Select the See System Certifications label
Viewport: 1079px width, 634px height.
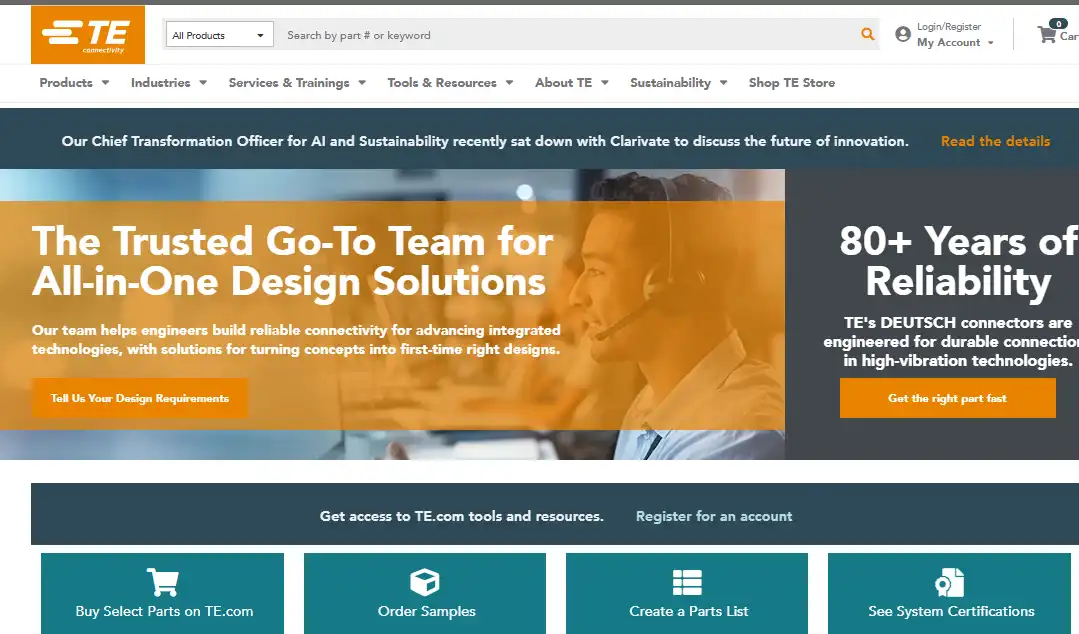(951, 611)
